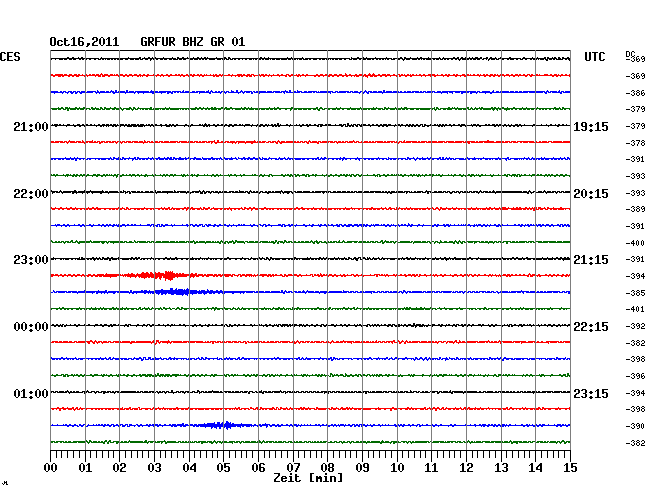This screenshot has width=650, height=494.
Task: Select the UTC time label '21:15'
Action: click(591, 260)
